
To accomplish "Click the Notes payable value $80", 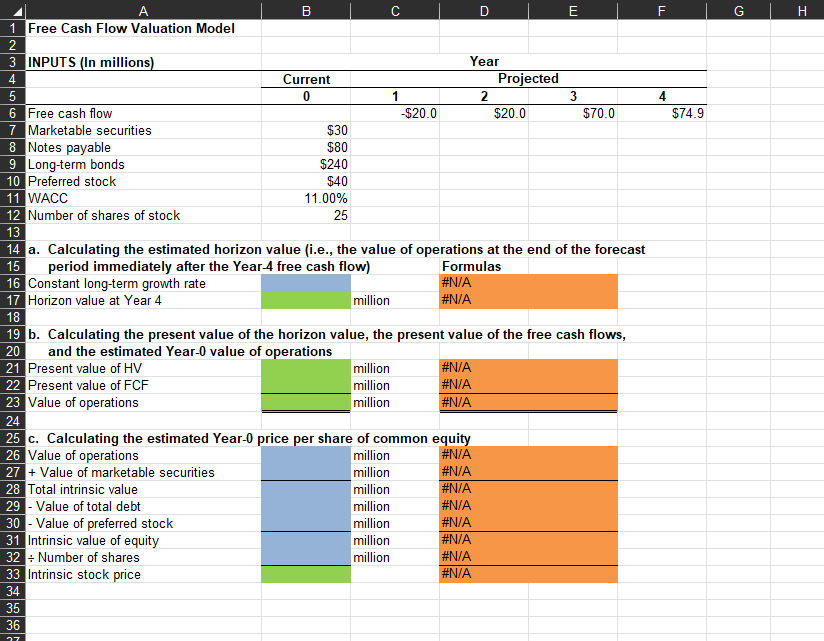I will [306, 147].
